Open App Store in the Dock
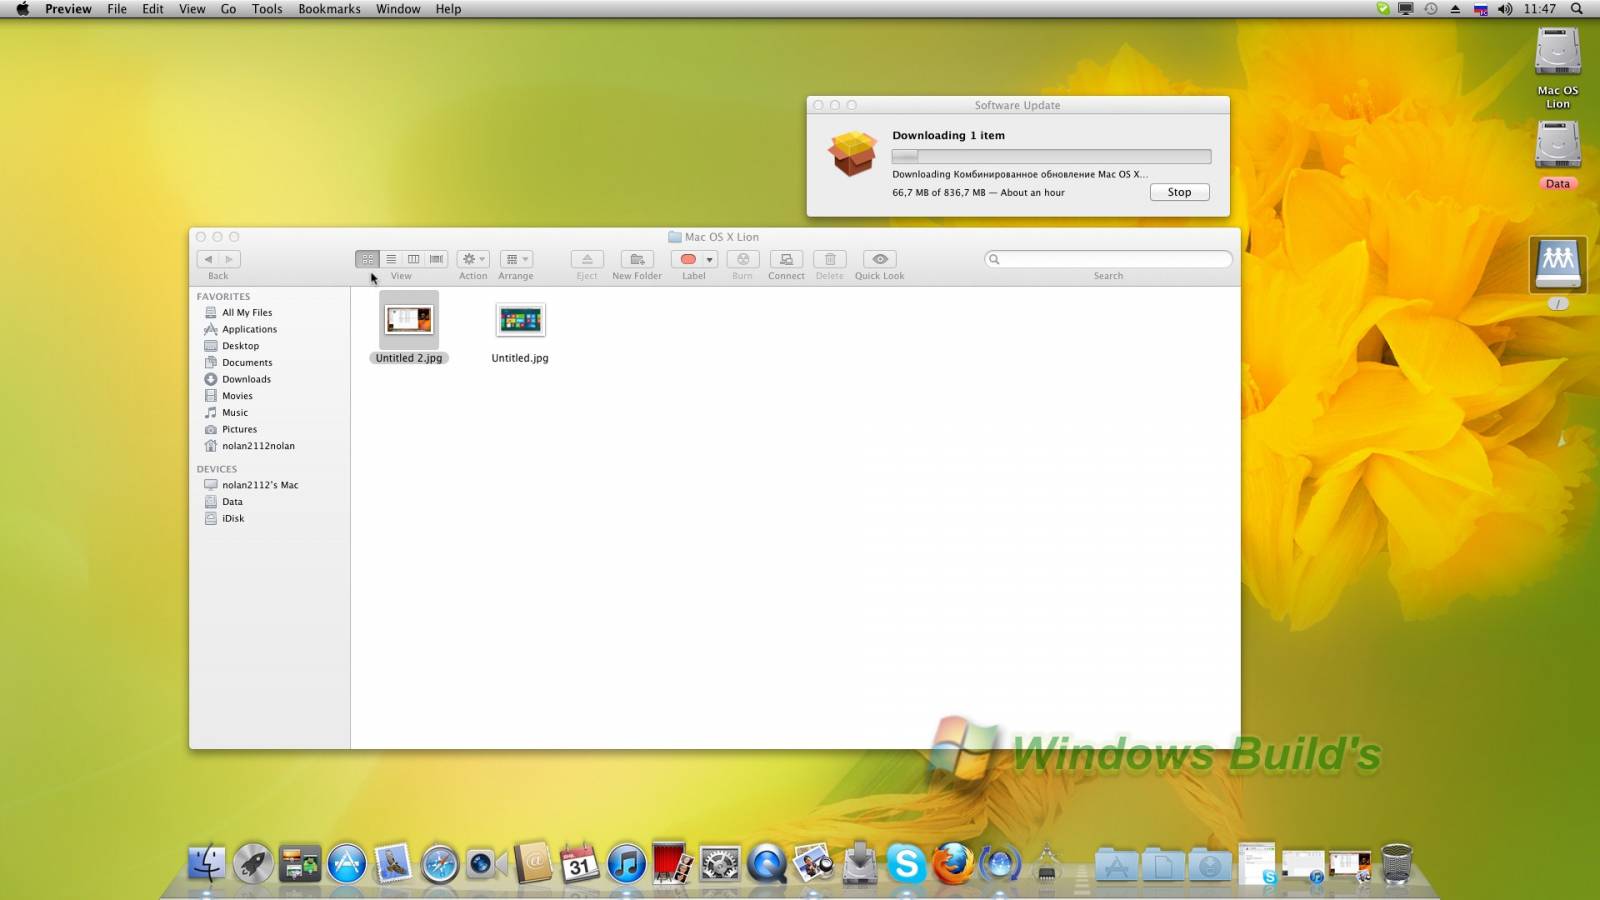This screenshot has height=900, width=1600. 347,864
